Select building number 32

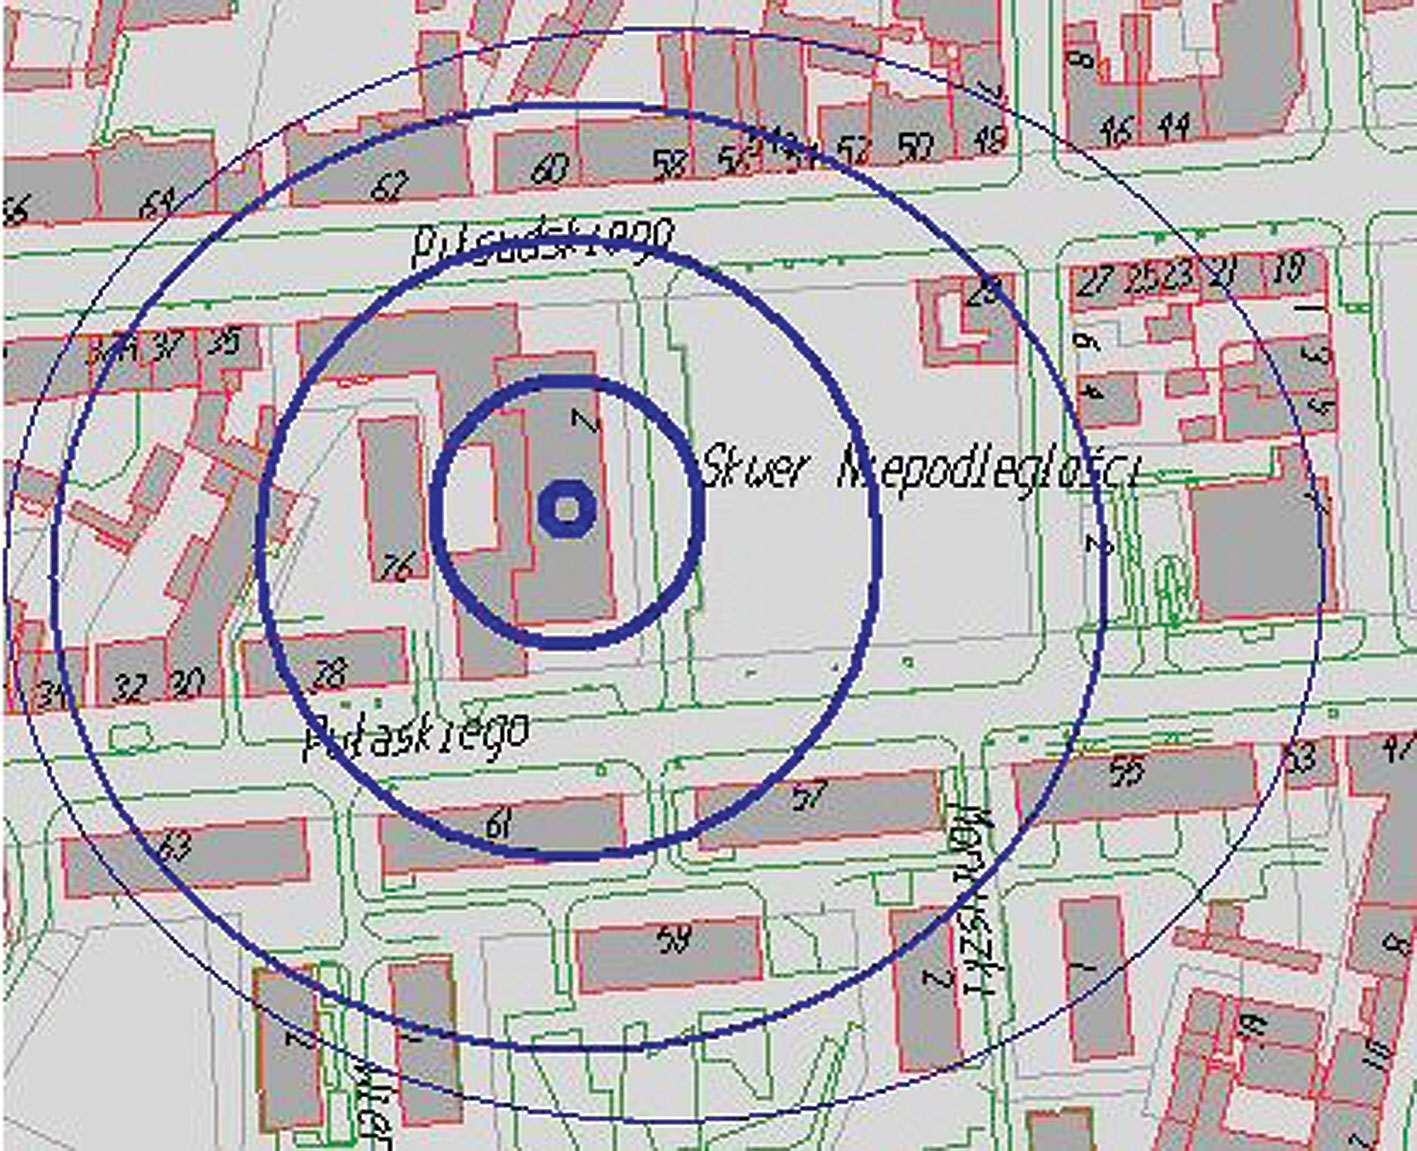(130, 688)
